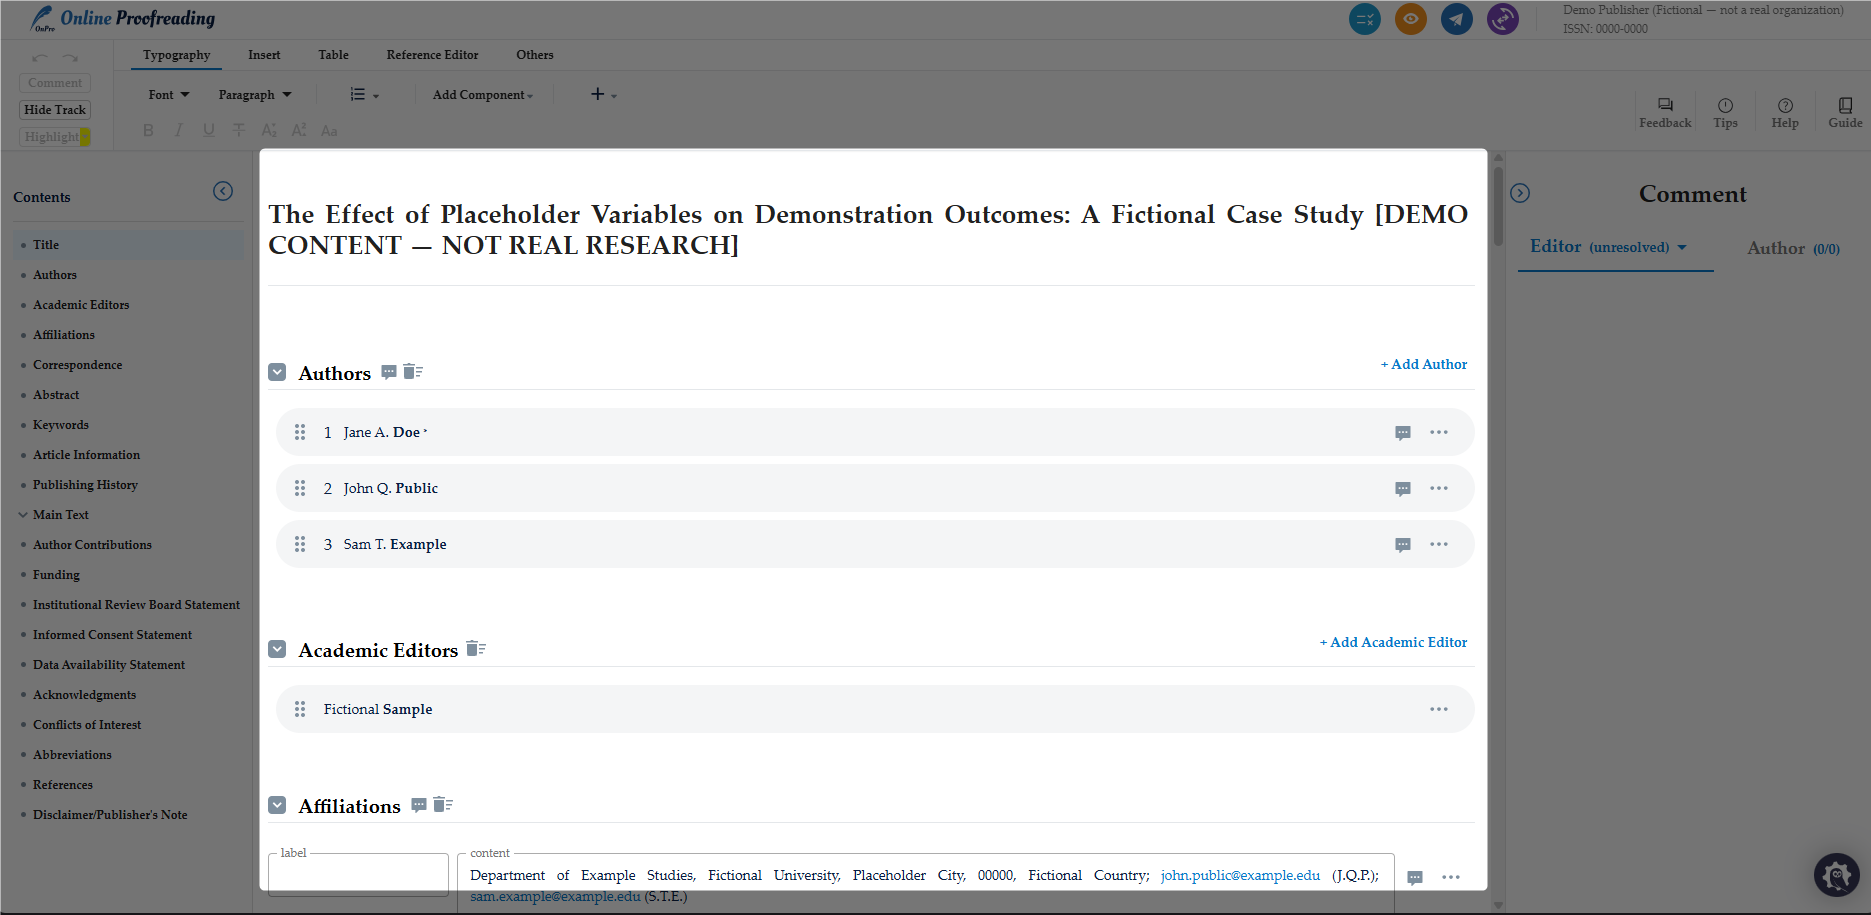This screenshot has width=1871, height=915.
Task: Open more options for Sam T. Example
Action: tap(1439, 544)
